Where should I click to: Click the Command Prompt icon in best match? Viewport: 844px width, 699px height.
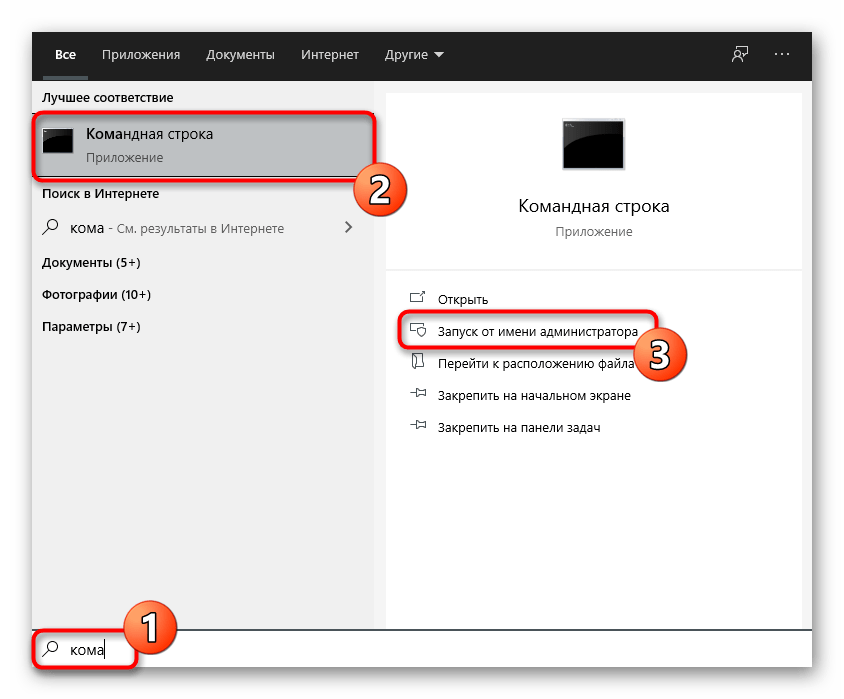click(x=57, y=142)
